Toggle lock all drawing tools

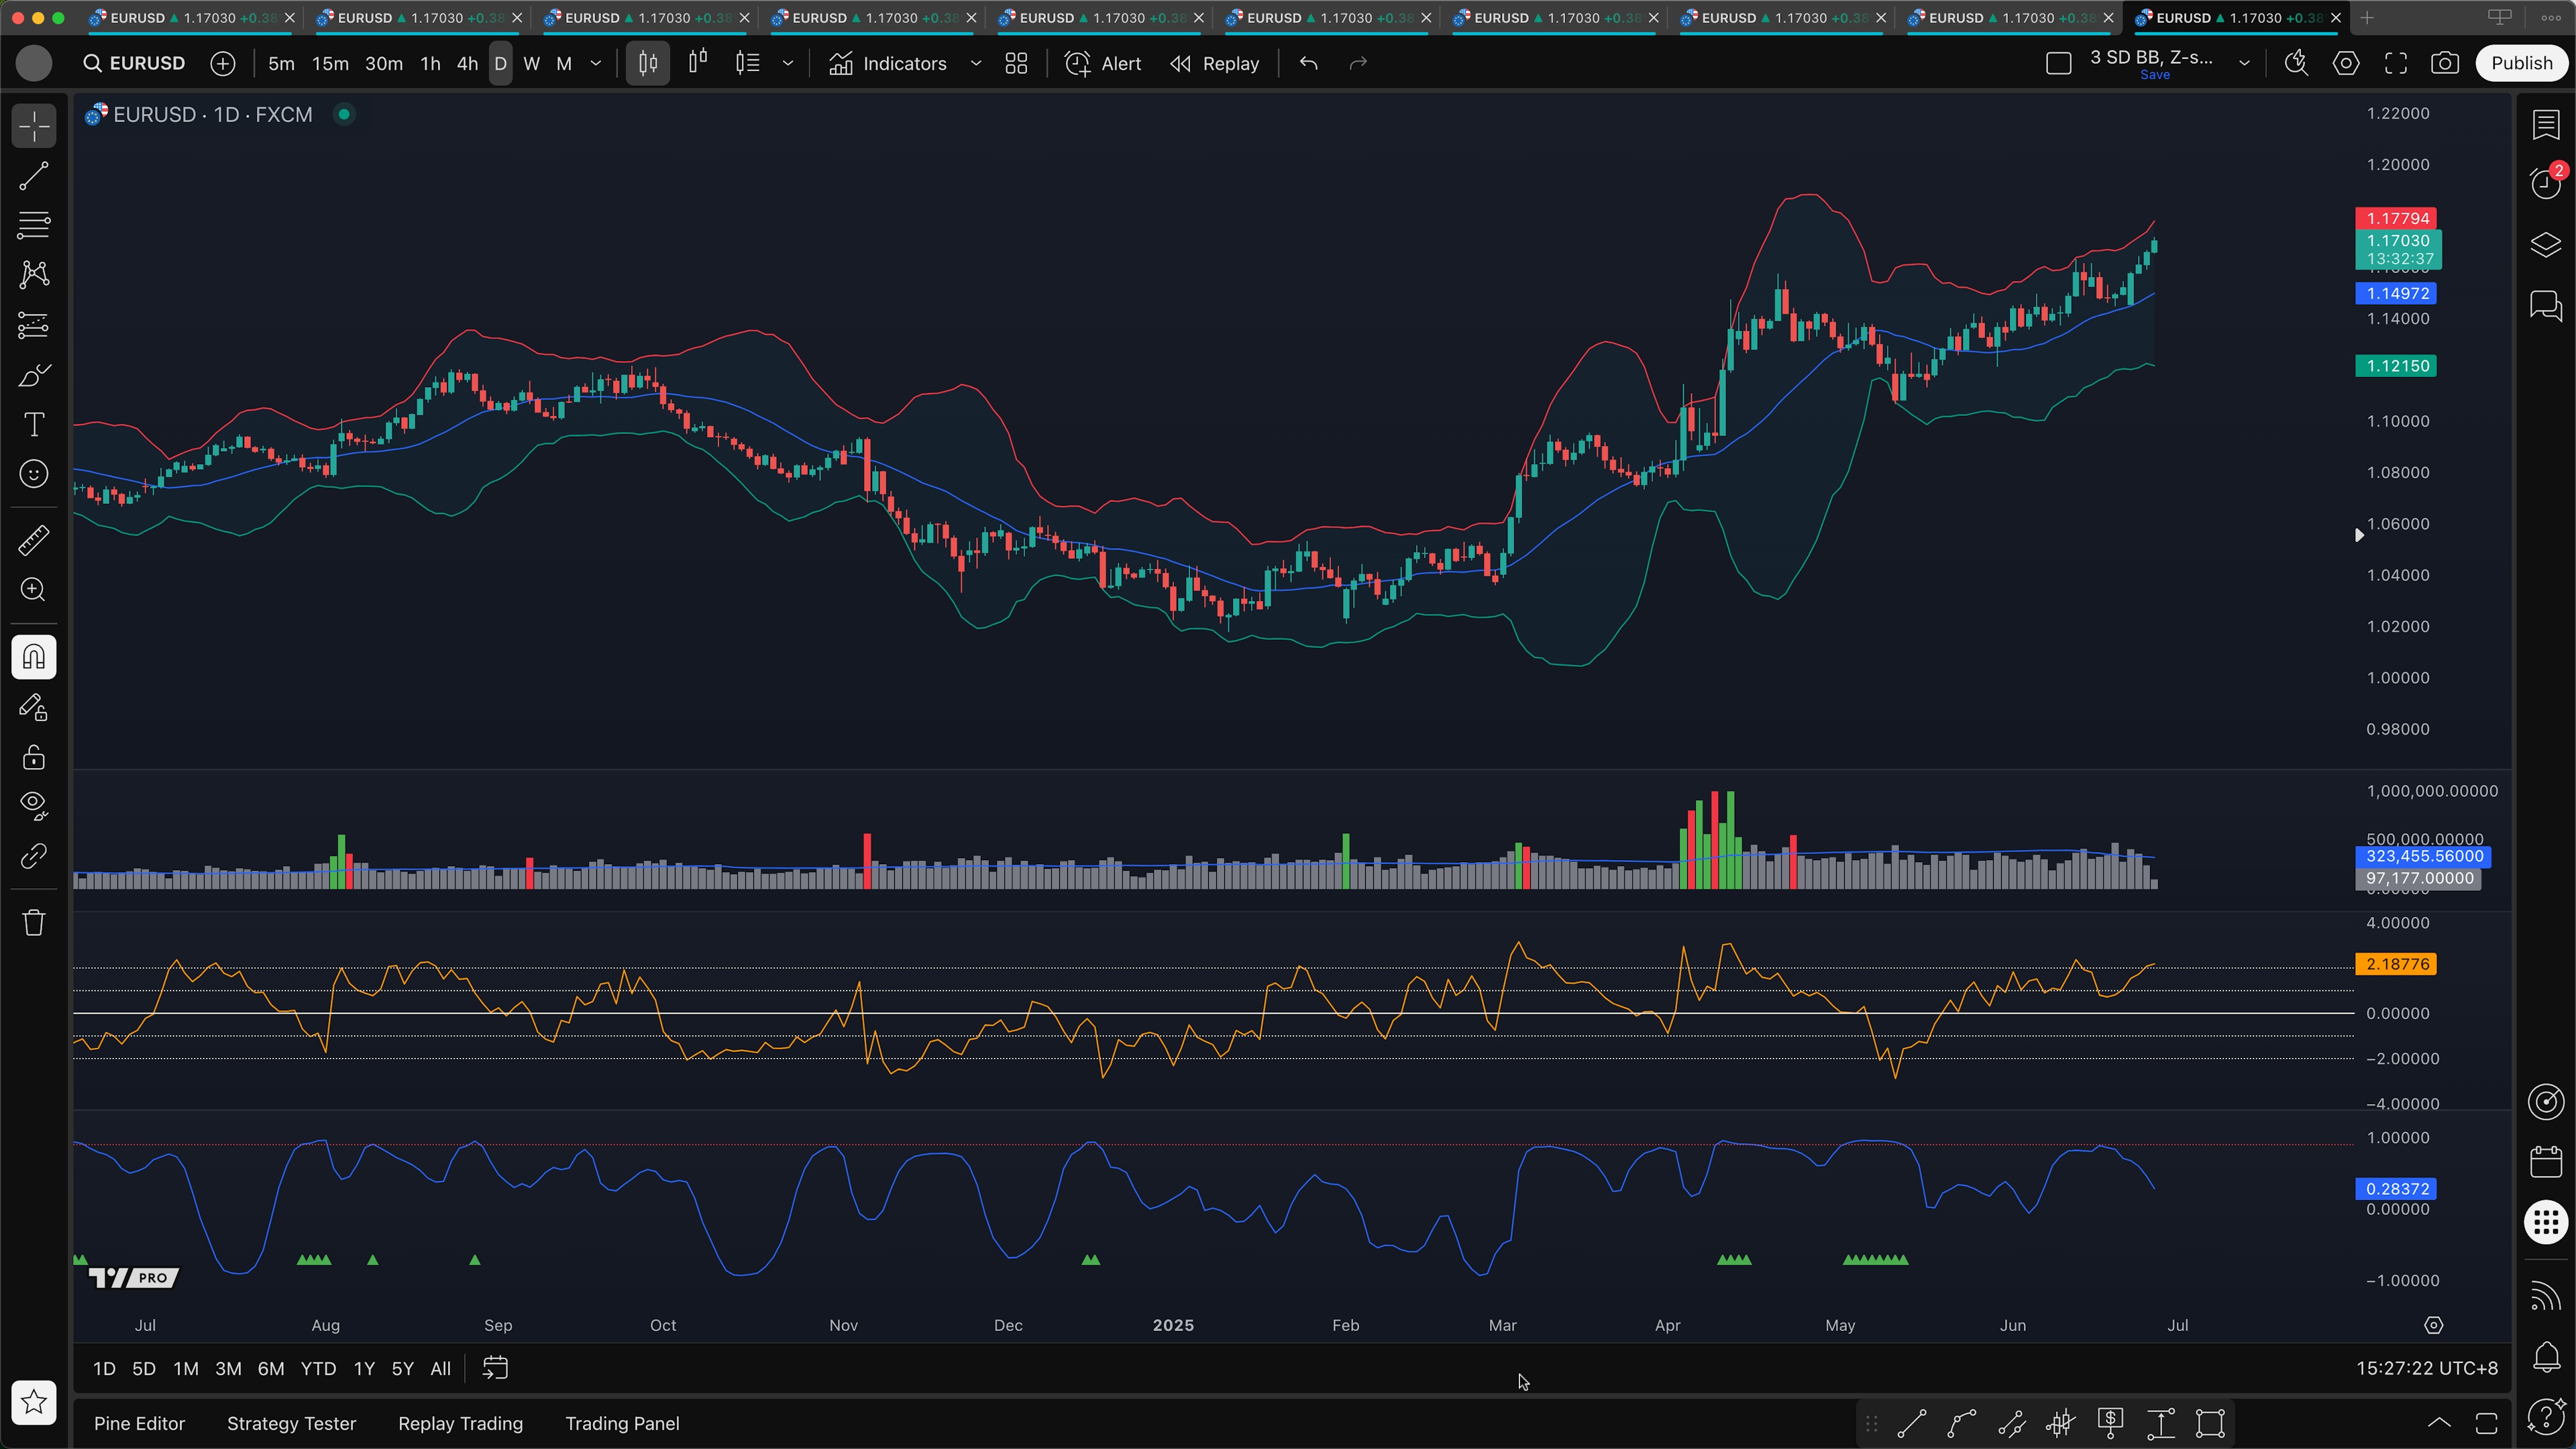tap(34, 757)
